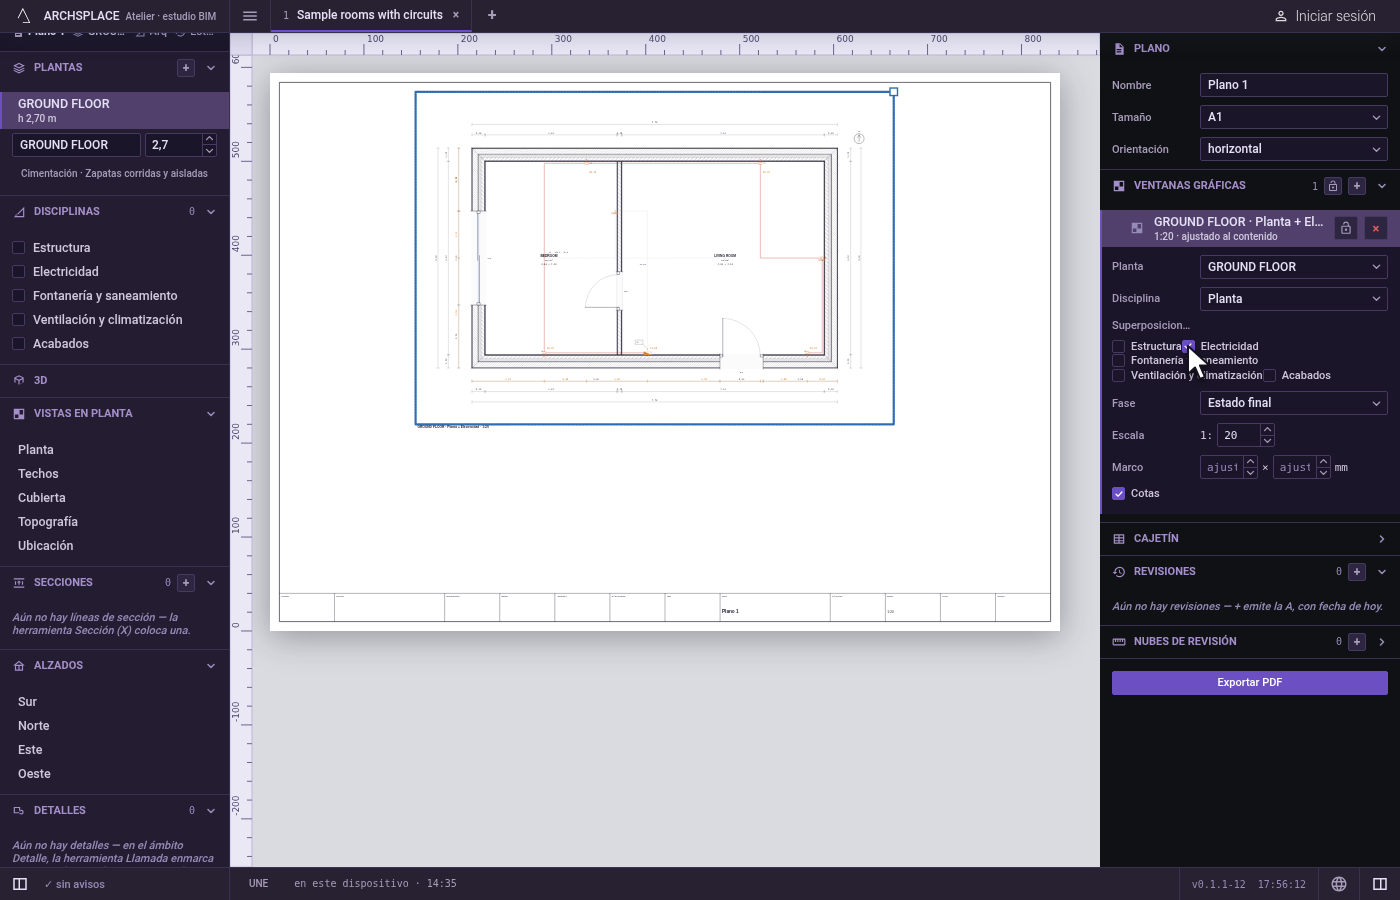Add a new revision in REVISIONES

point(1357,572)
